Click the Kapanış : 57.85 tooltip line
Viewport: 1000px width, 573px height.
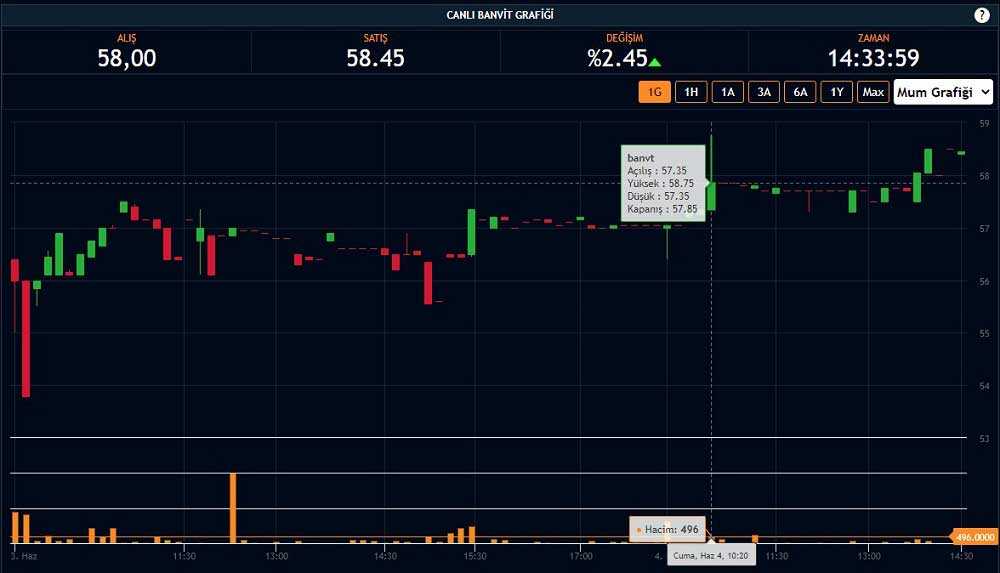(x=662, y=209)
